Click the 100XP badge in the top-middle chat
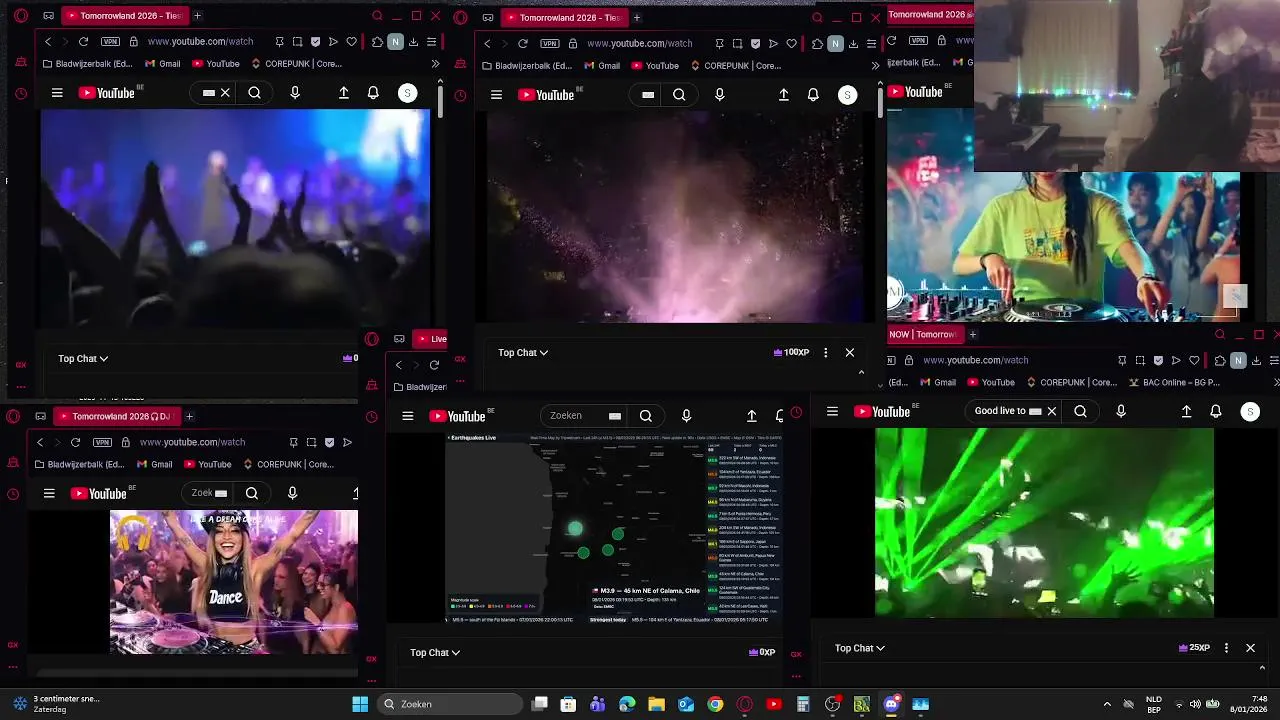This screenshot has width=1280, height=720. pos(791,352)
